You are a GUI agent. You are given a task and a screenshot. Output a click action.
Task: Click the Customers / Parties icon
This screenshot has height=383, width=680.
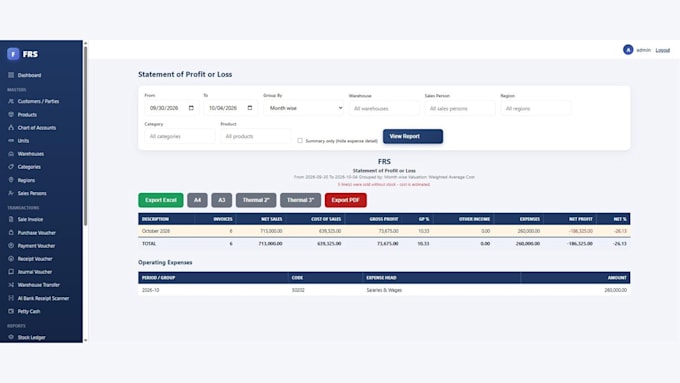click(11, 101)
